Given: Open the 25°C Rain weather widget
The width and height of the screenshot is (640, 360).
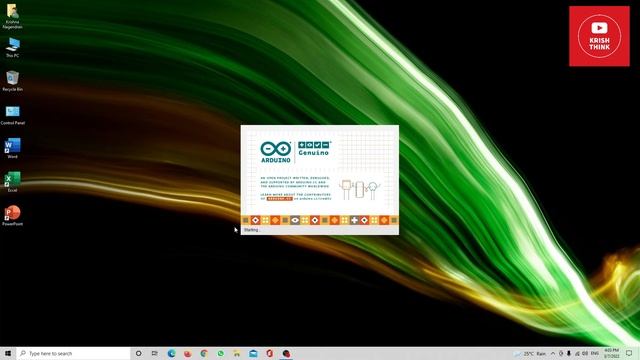Looking at the screenshot, I should [x=530, y=353].
